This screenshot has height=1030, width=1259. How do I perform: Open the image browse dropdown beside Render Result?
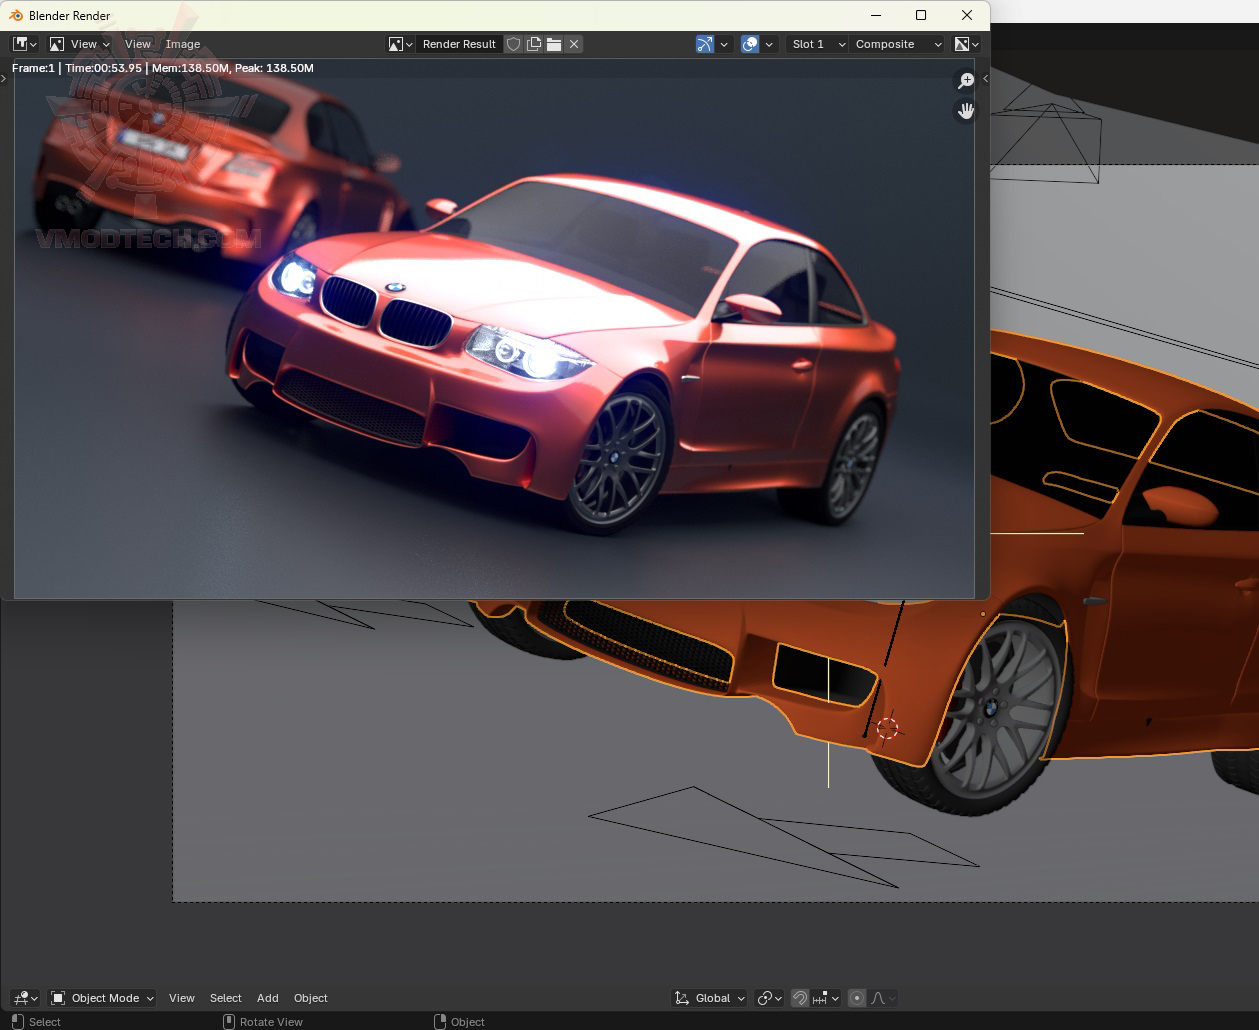coord(400,44)
